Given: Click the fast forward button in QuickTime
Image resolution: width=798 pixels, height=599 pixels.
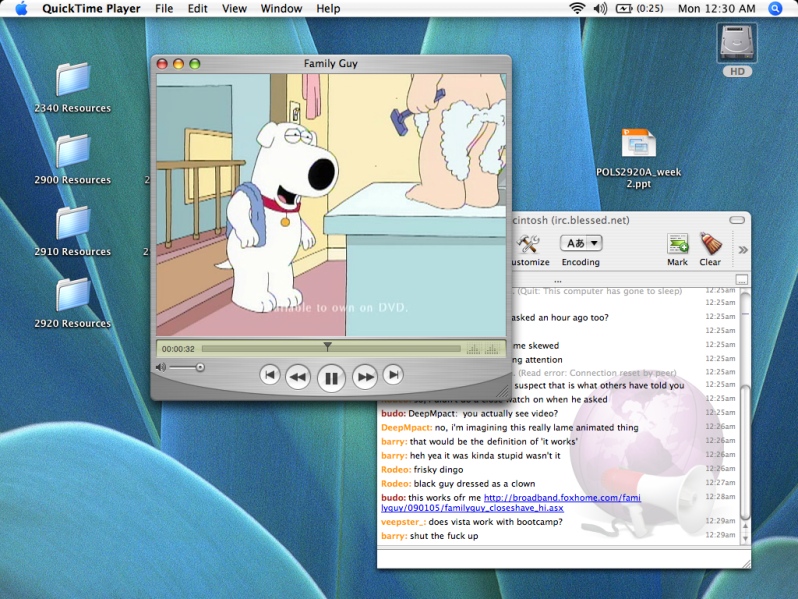Looking at the screenshot, I should click(x=365, y=377).
